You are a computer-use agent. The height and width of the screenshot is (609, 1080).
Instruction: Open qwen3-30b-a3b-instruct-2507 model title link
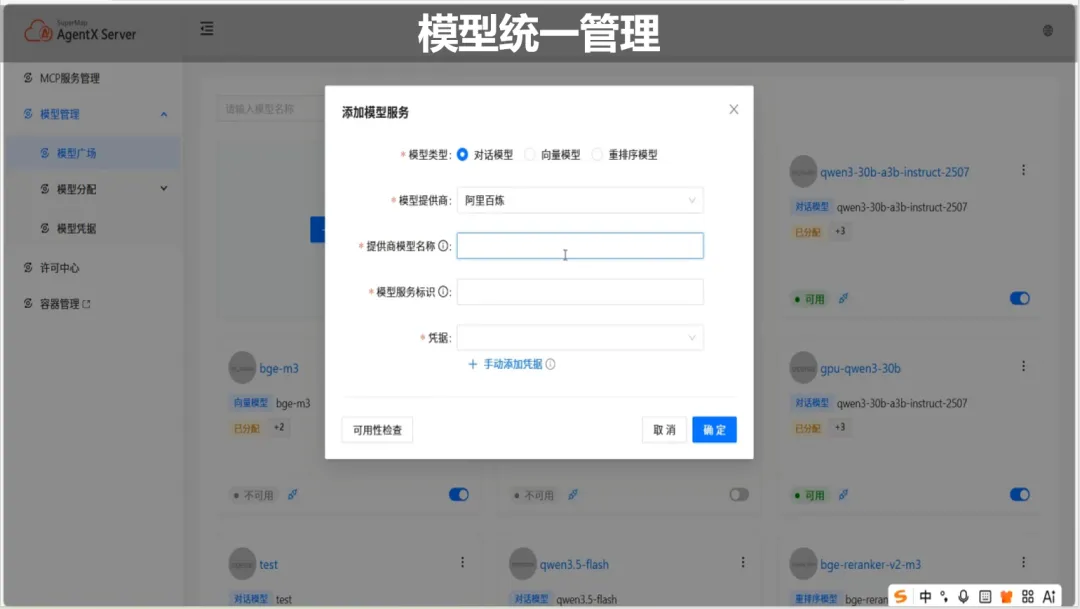[x=894, y=172]
